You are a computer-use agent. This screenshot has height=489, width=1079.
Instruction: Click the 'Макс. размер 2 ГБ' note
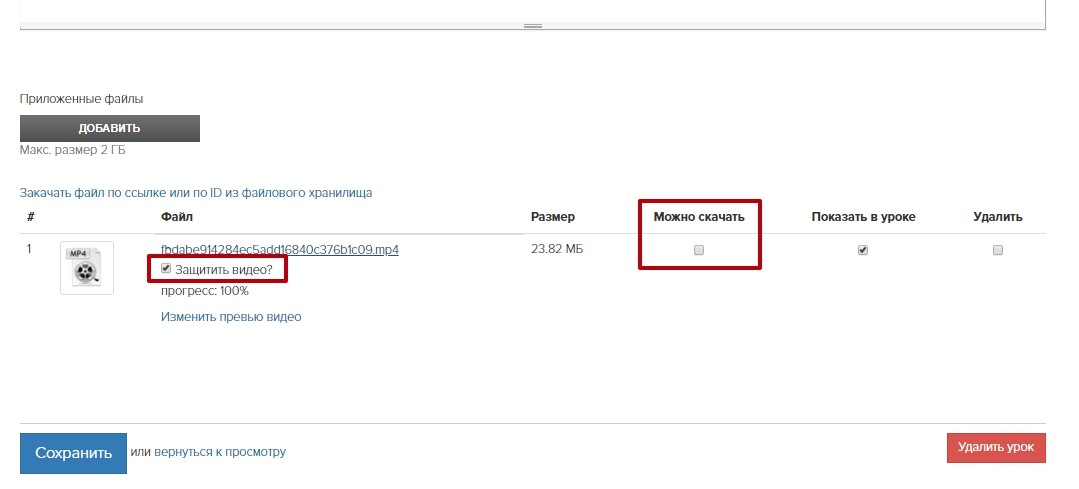pos(73,151)
